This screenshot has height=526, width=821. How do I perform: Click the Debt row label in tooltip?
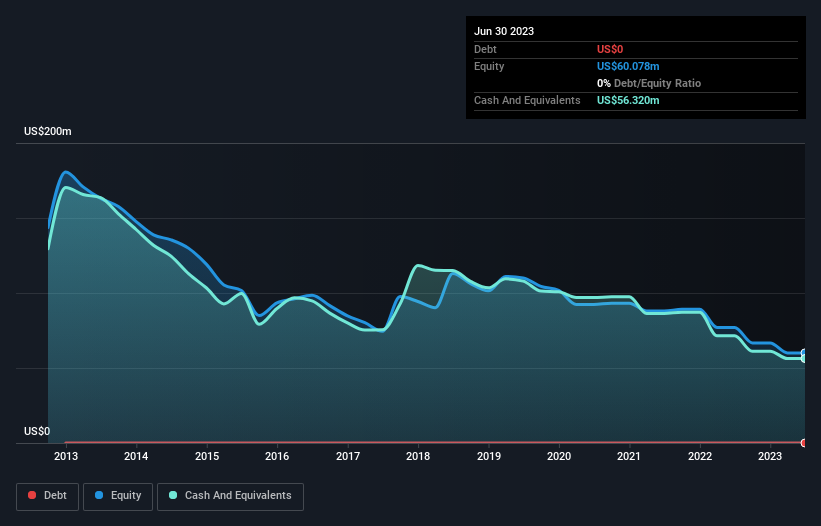click(x=485, y=49)
